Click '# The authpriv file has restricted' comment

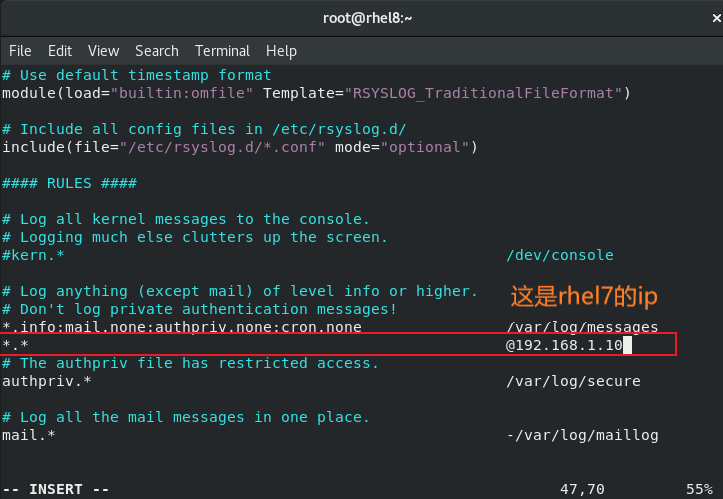click(x=190, y=363)
